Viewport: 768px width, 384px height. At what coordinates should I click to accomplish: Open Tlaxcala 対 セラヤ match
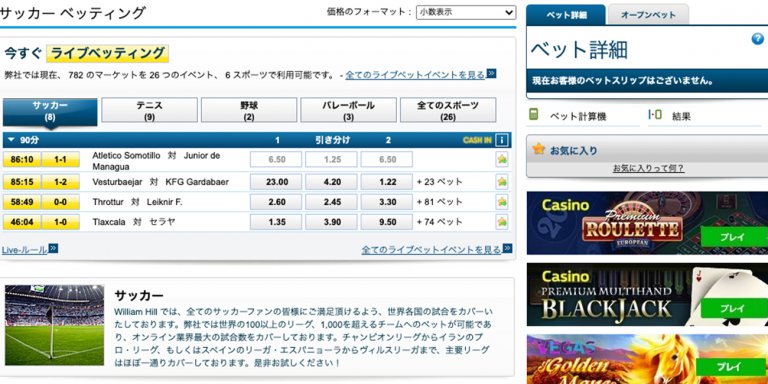click(x=134, y=222)
